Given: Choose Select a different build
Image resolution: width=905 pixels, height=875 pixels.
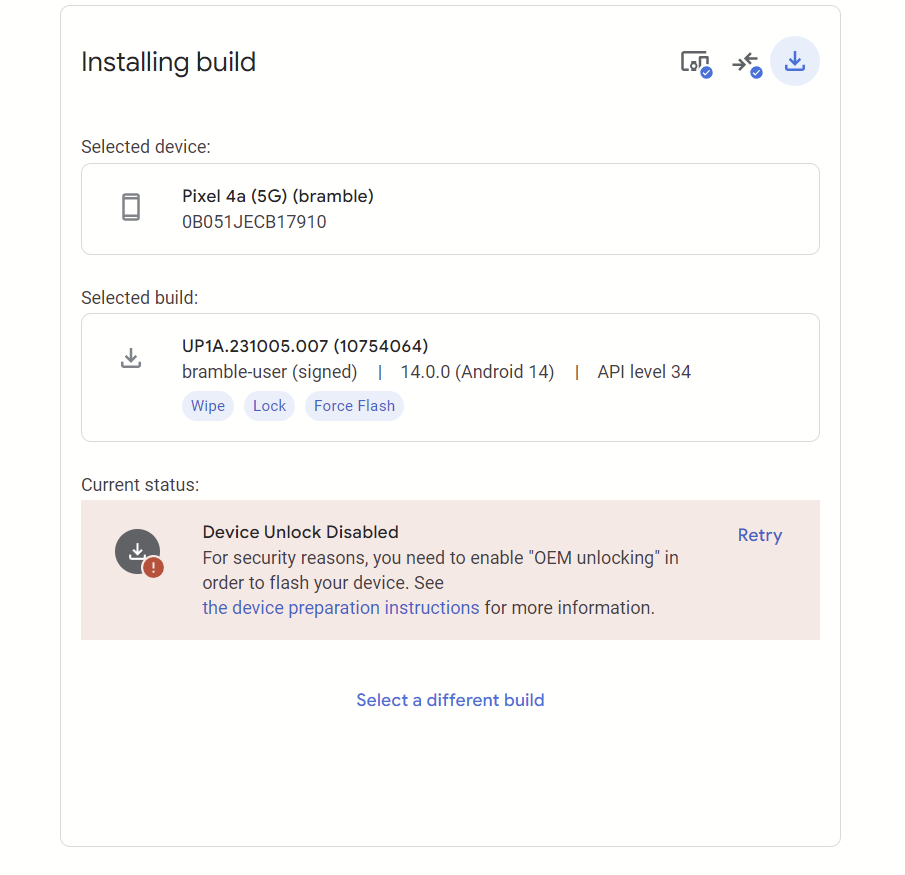Looking at the screenshot, I should 450,700.
